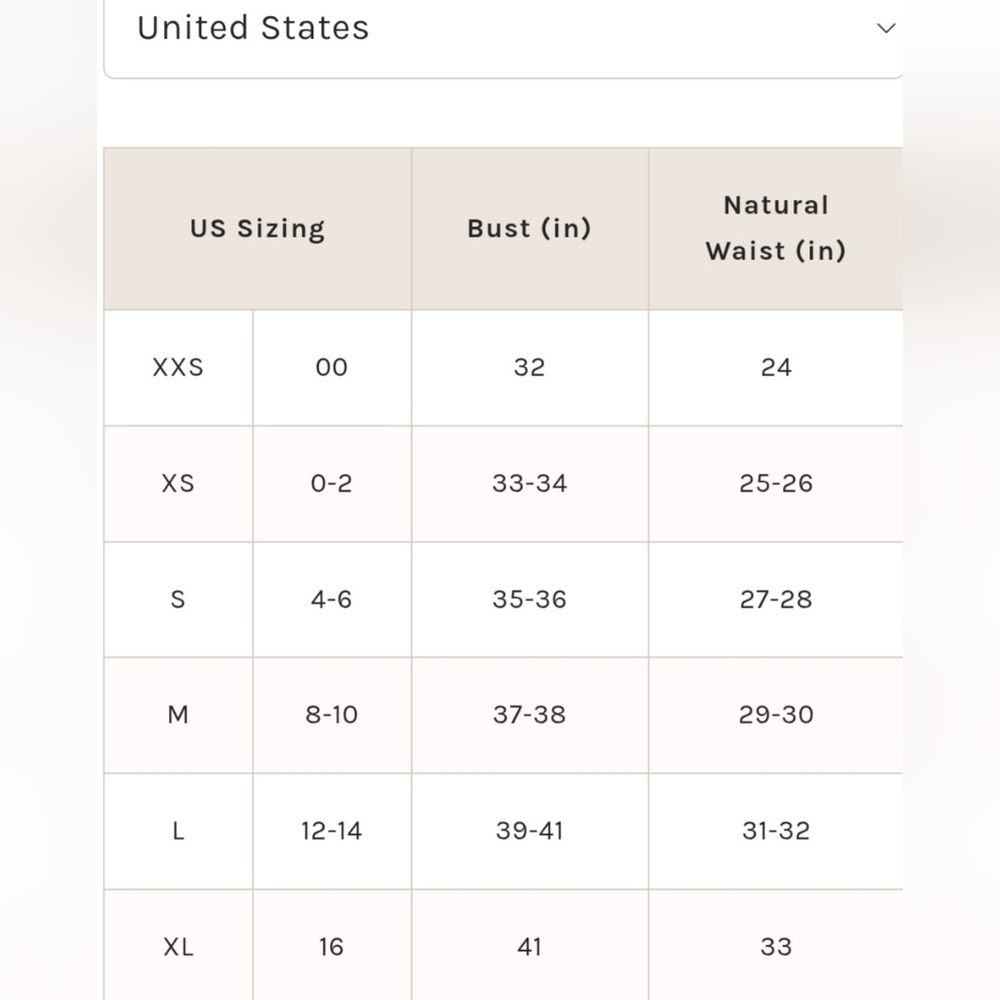This screenshot has width=1000, height=1000.
Task: Select the 29-30 waist measurement cell
Action: click(x=776, y=716)
